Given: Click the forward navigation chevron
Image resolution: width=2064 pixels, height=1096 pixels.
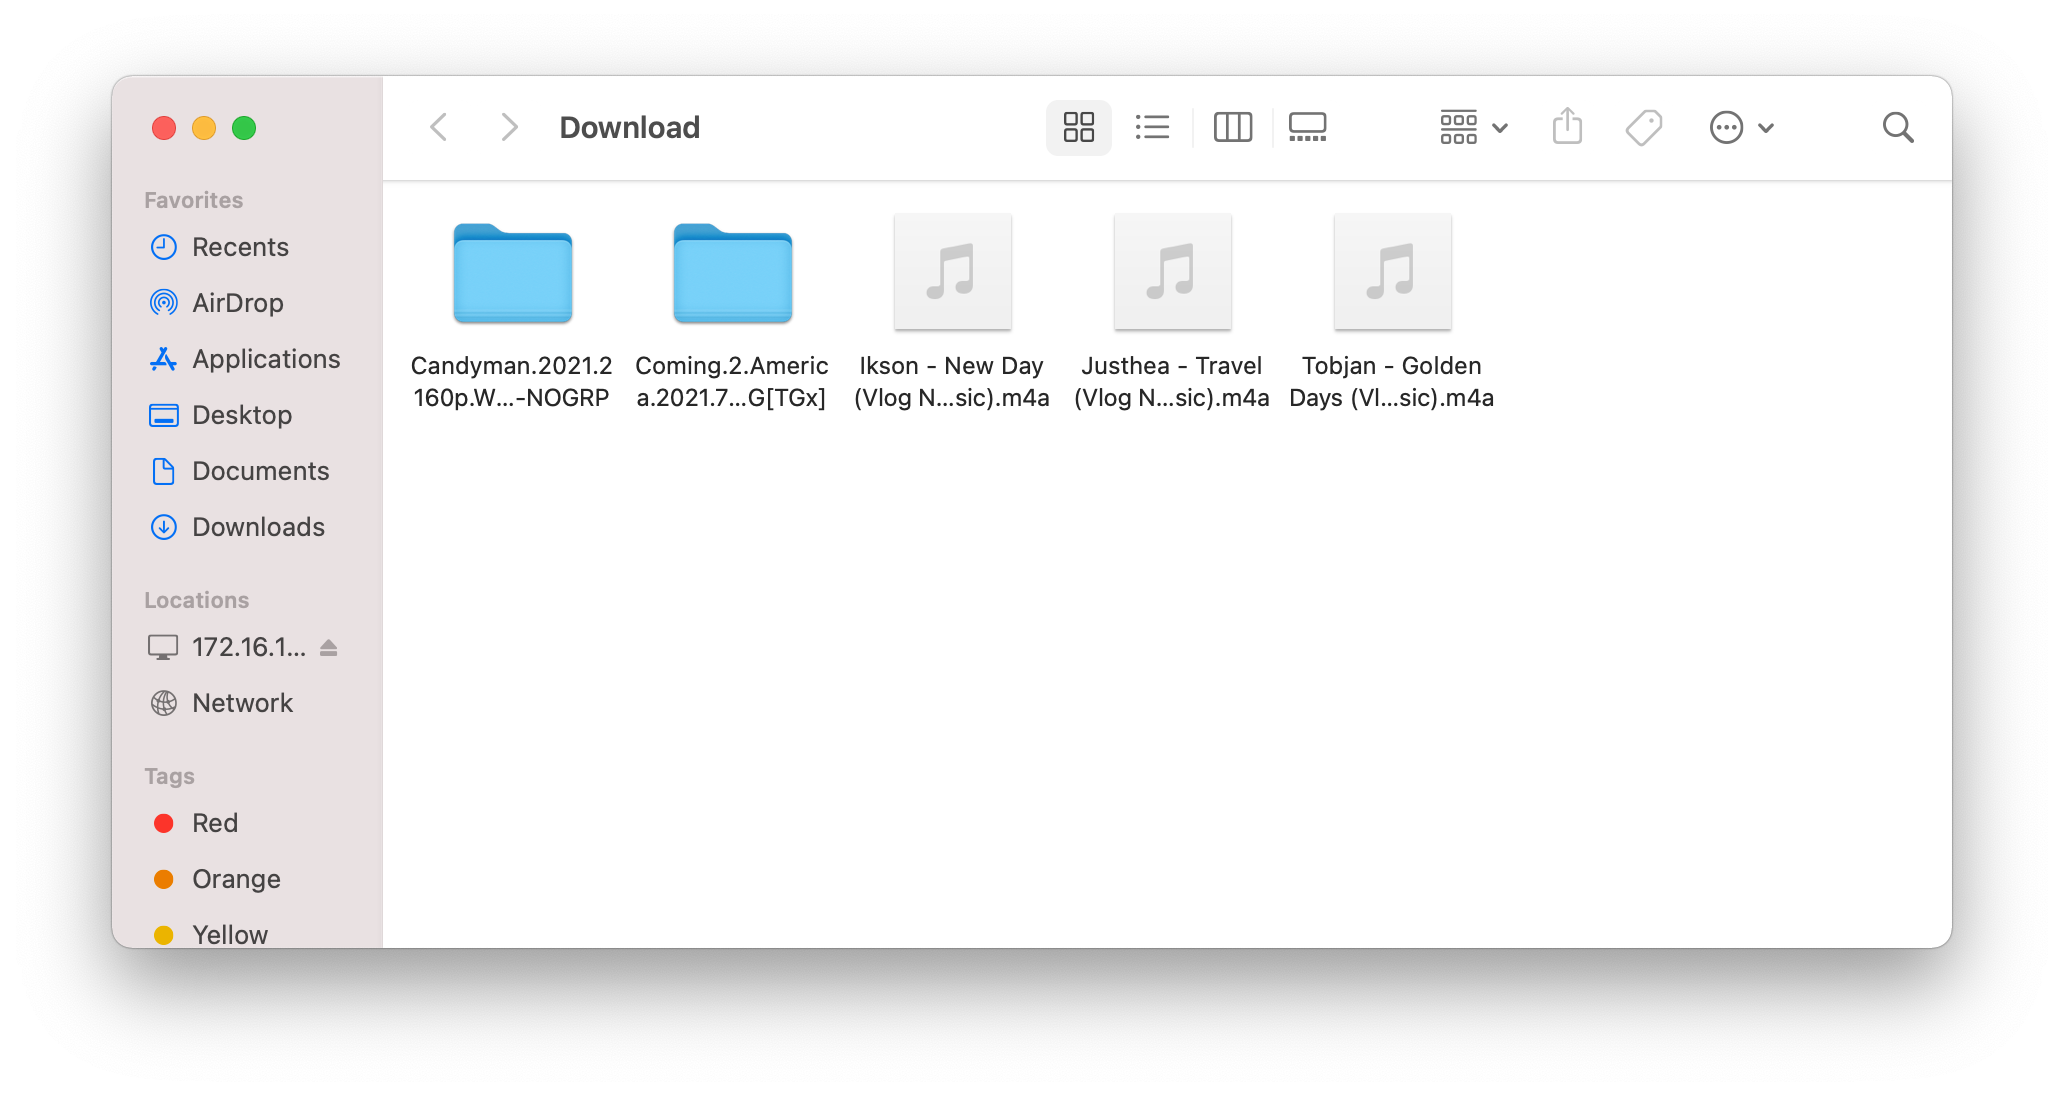Looking at the screenshot, I should coord(509,127).
